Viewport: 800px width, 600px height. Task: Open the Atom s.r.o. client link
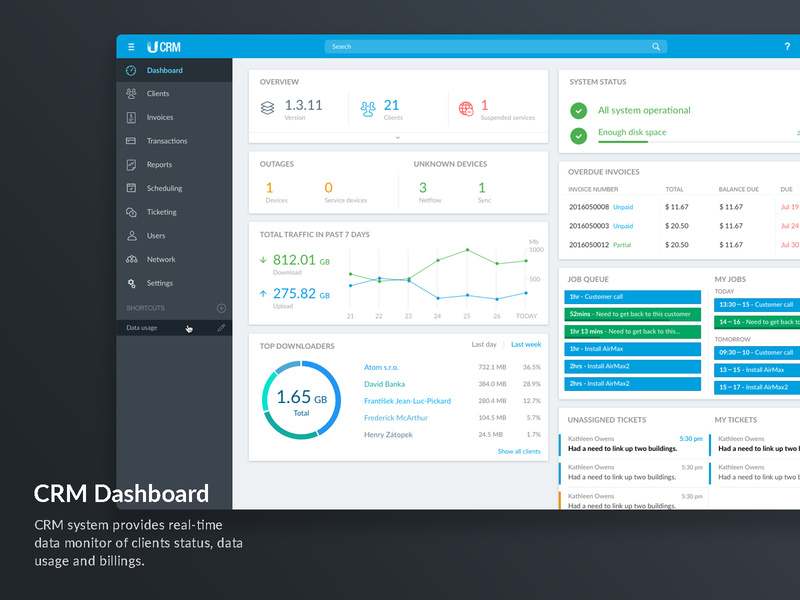click(x=384, y=366)
